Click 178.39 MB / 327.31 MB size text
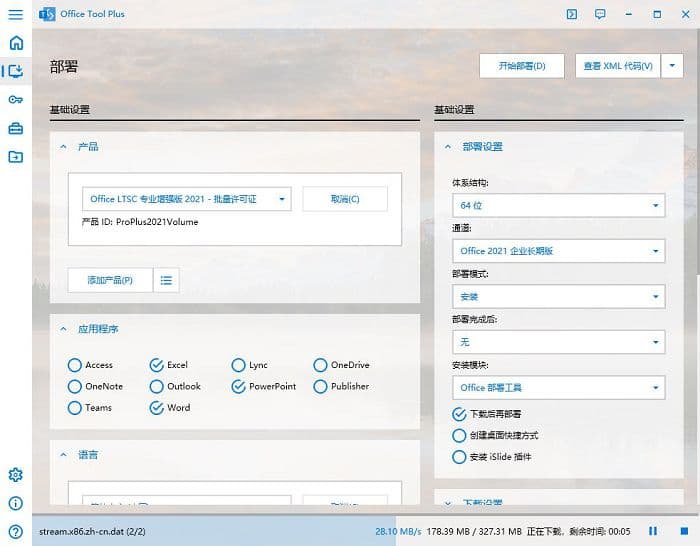Image resolution: width=700 pixels, height=546 pixels. tap(474, 532)
